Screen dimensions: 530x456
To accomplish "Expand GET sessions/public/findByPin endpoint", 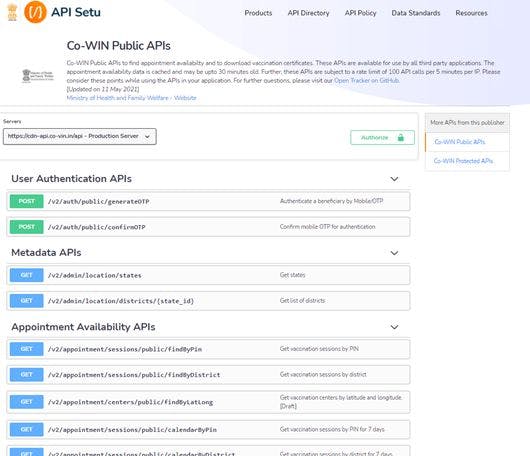I will tap(208, 349).
